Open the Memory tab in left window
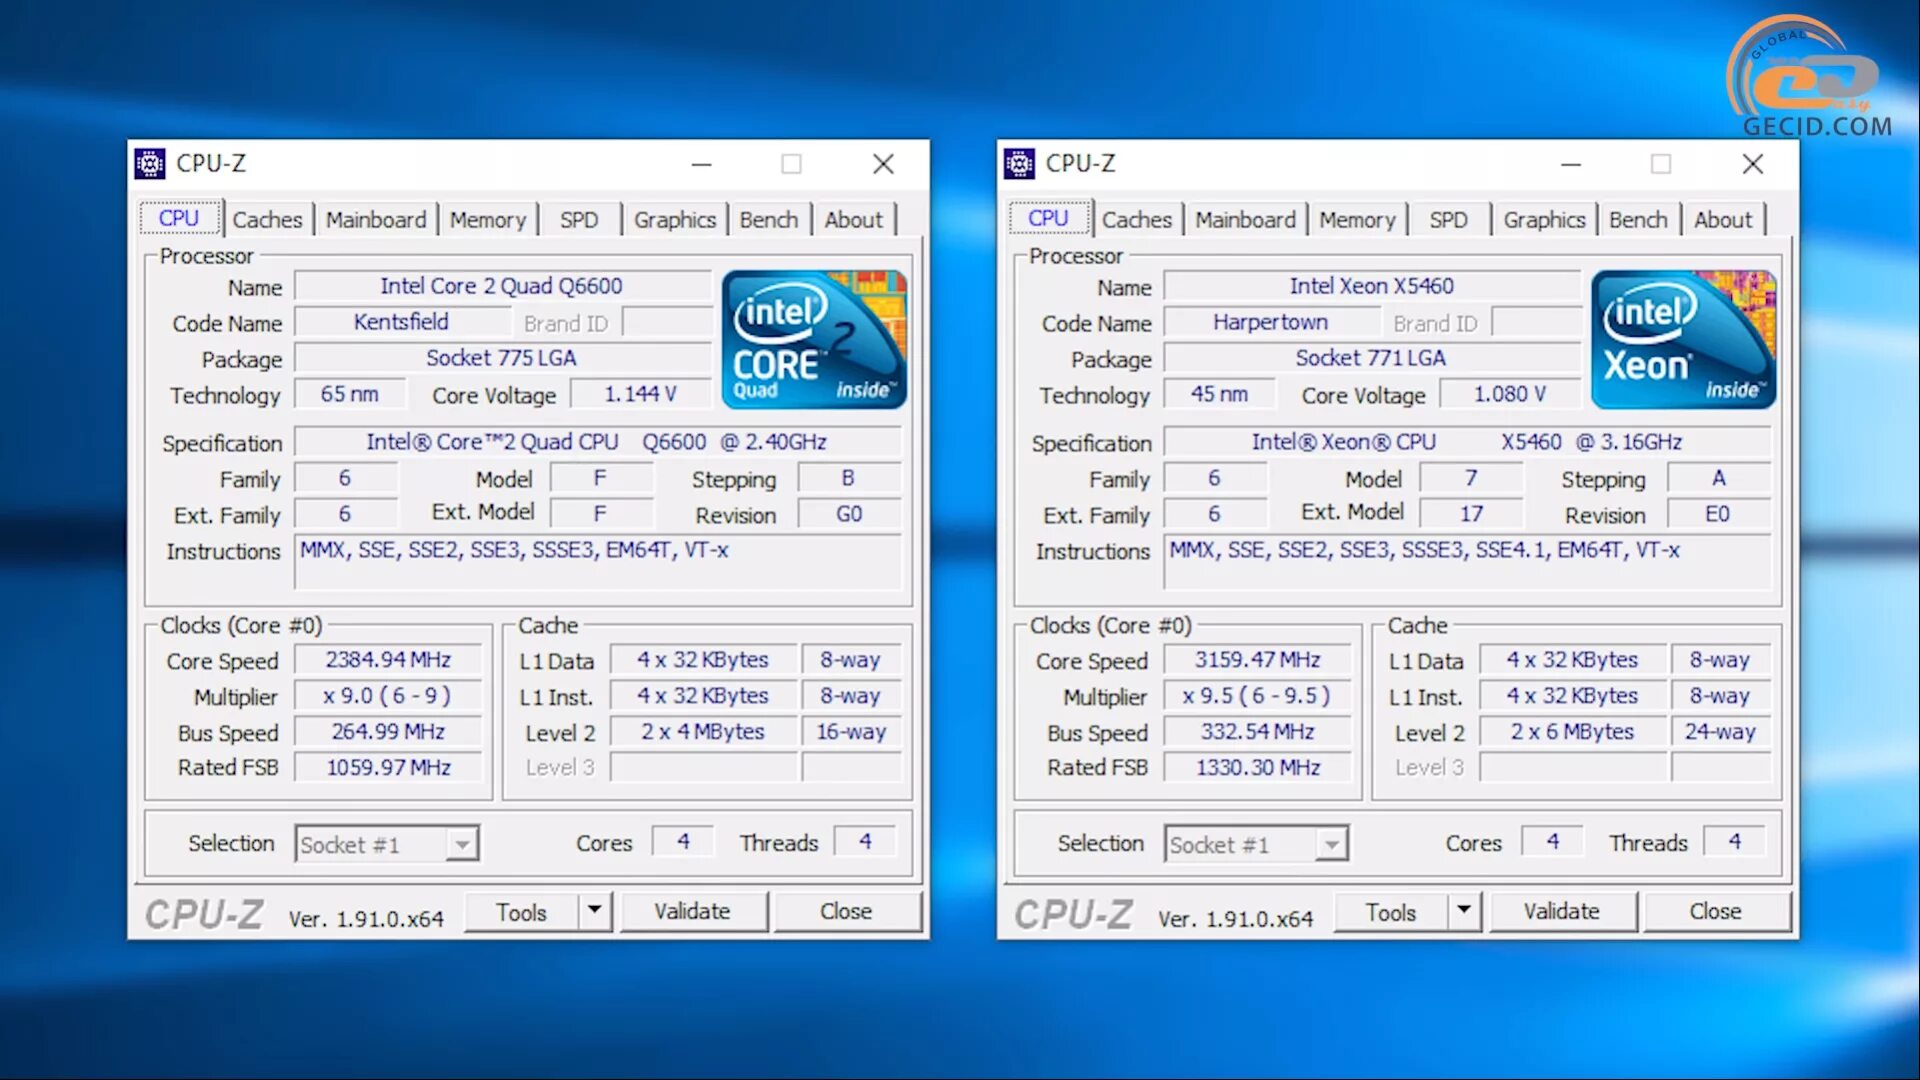1920x1080 pixels. click(488, 220)
